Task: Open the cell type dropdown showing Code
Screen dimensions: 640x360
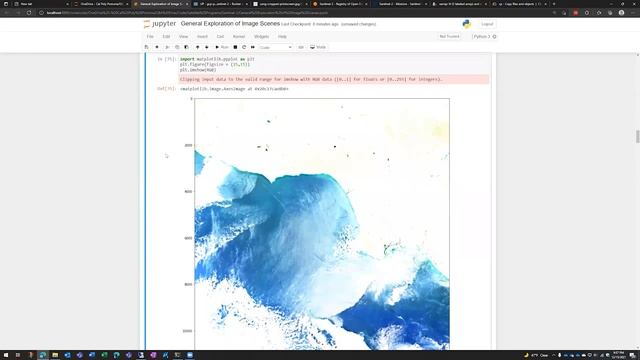Action: [276, 47]
